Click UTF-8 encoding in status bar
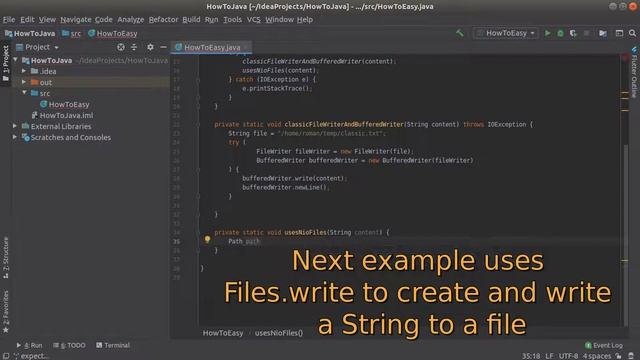The height and width of the screenshot is (360, 640). (x=568, y=356)
